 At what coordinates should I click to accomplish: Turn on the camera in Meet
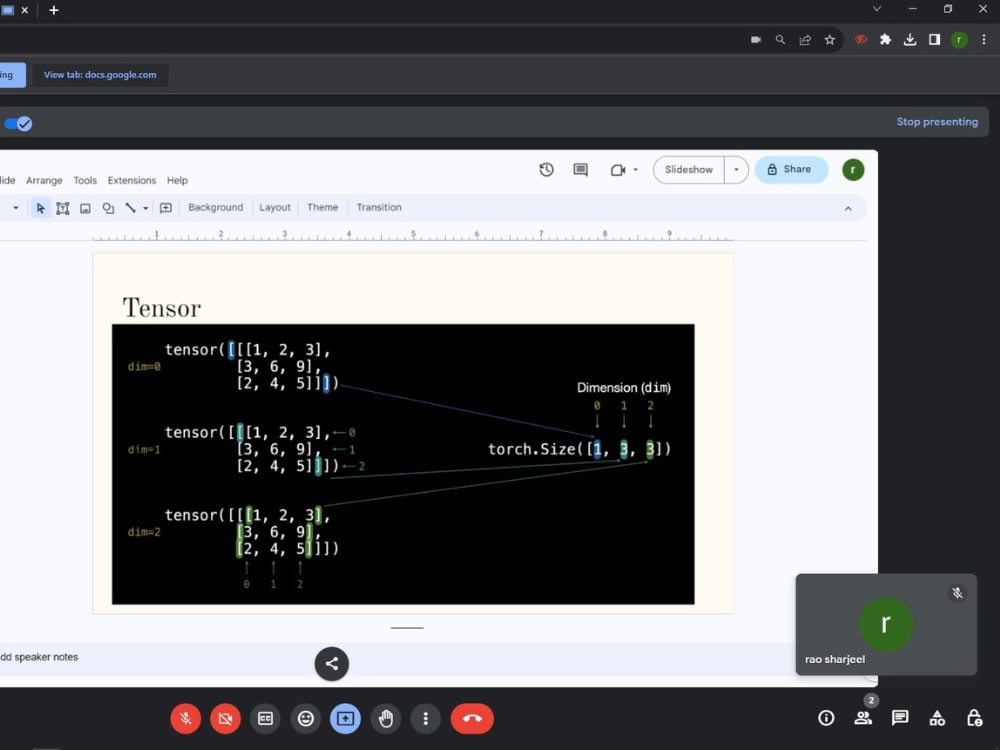click(225, 719)
